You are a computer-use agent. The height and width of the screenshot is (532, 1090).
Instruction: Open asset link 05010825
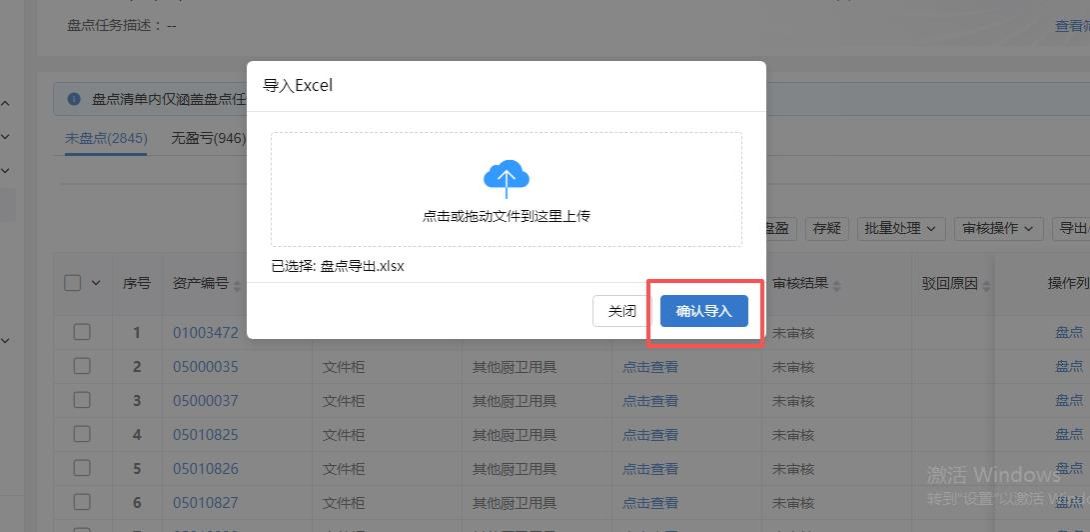tap(206, 435)
